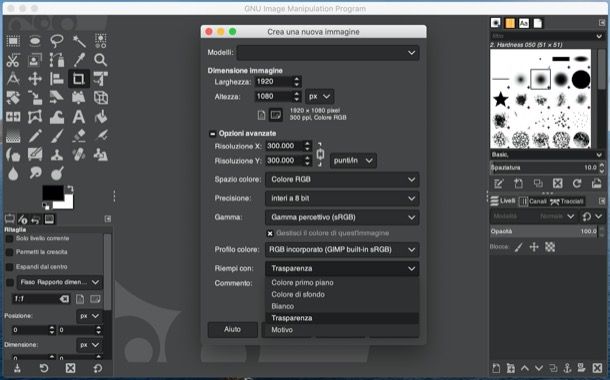Select the large black hard-edged round brush
This screenshot has height=380, width=610.
tap(581, 79)
